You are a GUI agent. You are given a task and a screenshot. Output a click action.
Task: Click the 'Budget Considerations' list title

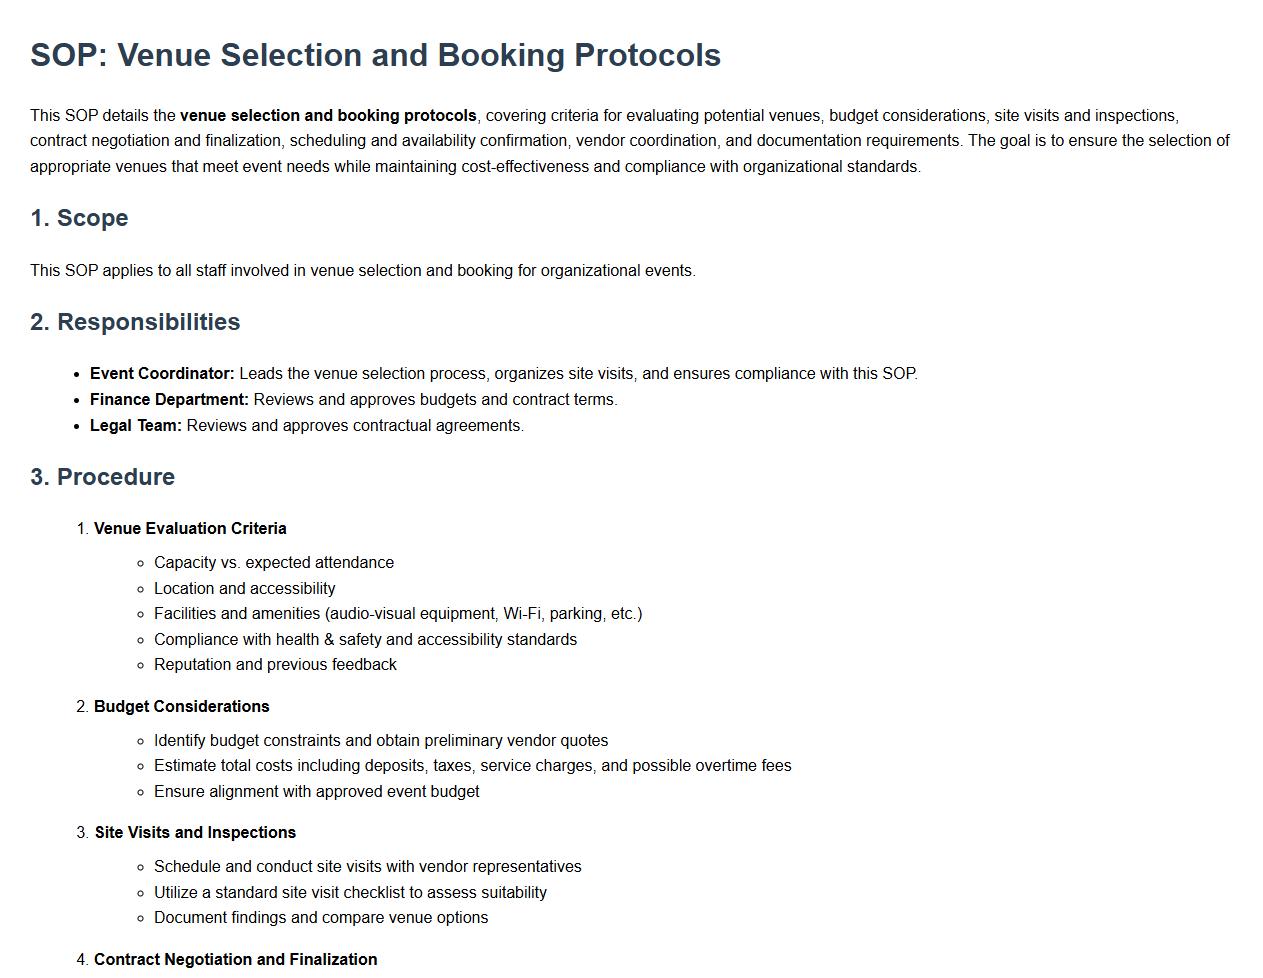[x=182, y=707]
